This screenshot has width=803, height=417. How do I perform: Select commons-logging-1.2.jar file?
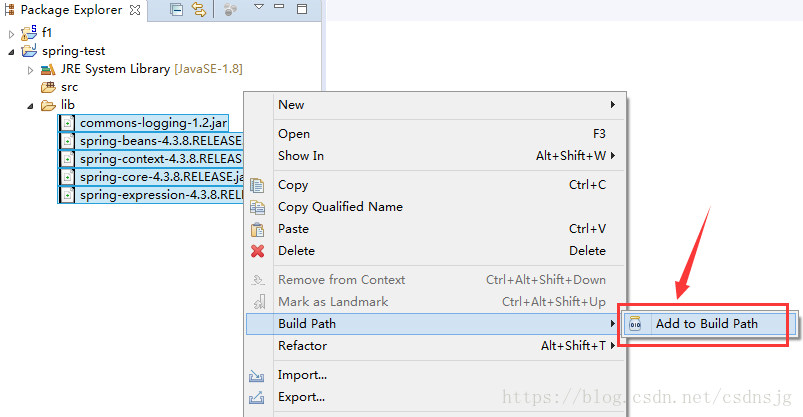tap(153, 123)
